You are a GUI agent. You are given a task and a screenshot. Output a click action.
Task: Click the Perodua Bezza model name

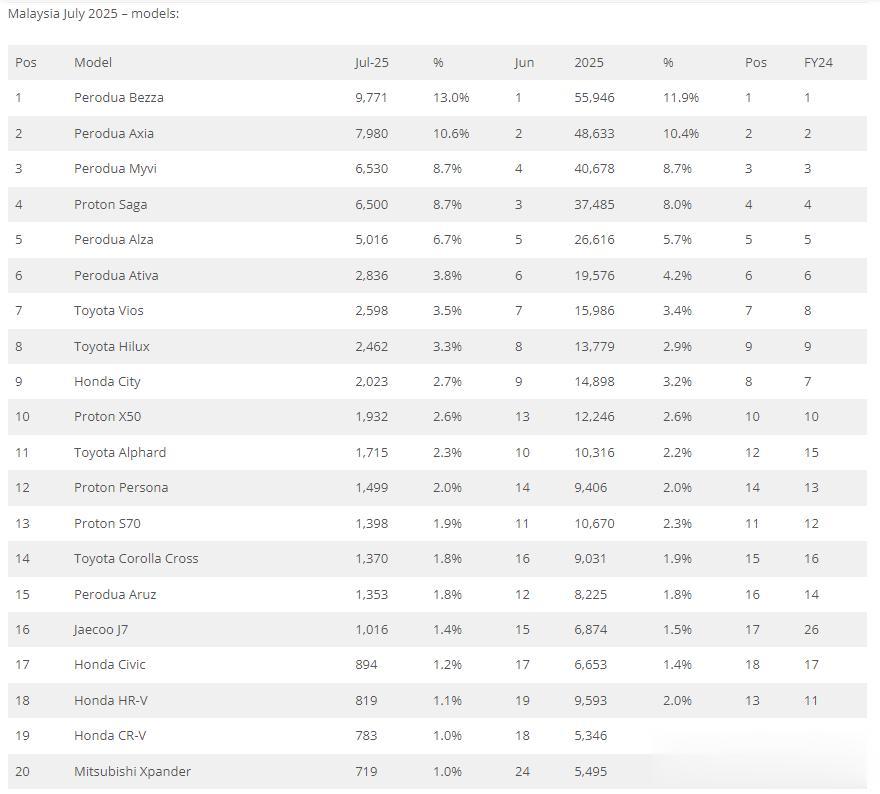pyautogui.click(x=118, y=98)
